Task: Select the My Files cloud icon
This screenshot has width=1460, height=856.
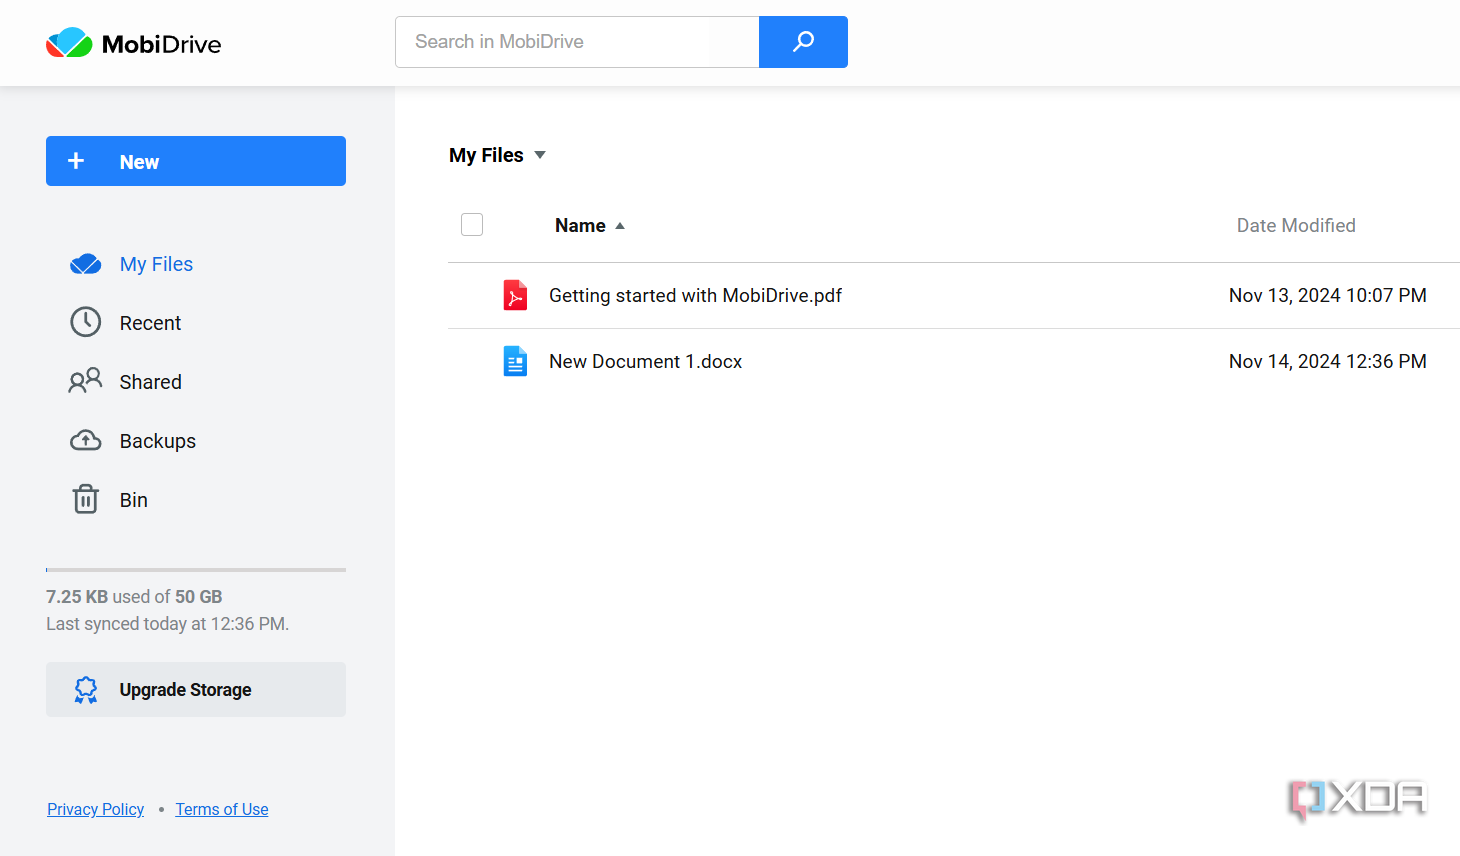Action: [x=86, y=263]
